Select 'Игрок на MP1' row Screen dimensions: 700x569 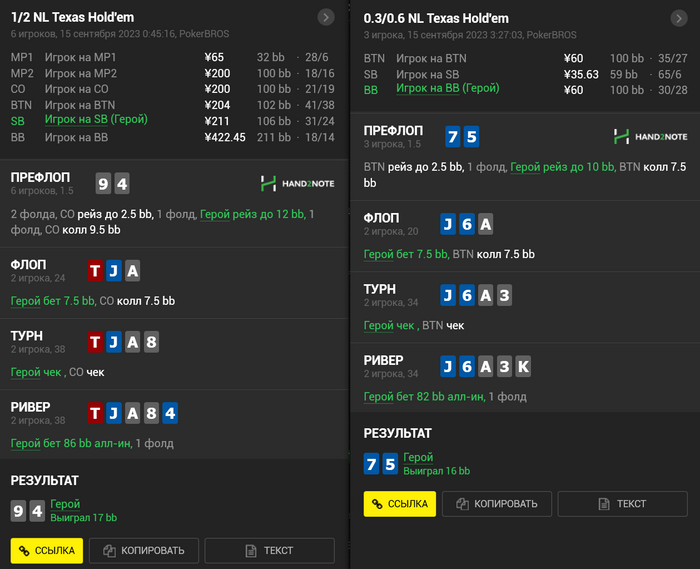pyautogui.click(x=173, y=58)
